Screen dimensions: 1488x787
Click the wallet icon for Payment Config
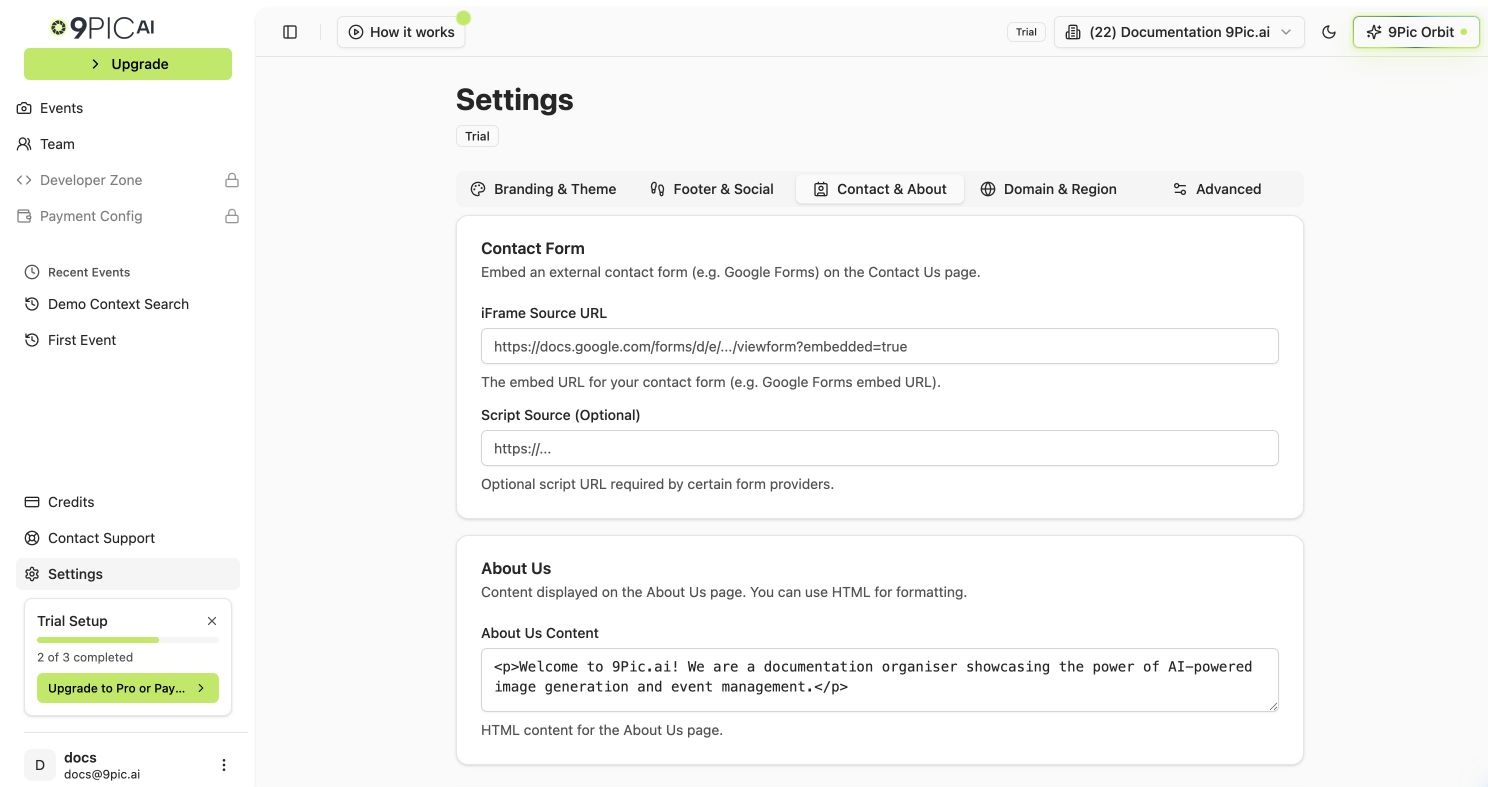pyautogui.click(x=24, y=216)
